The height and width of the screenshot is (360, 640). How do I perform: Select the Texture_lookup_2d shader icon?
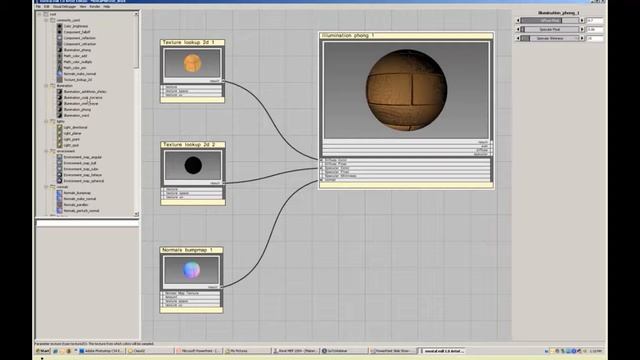coord(60,80)
